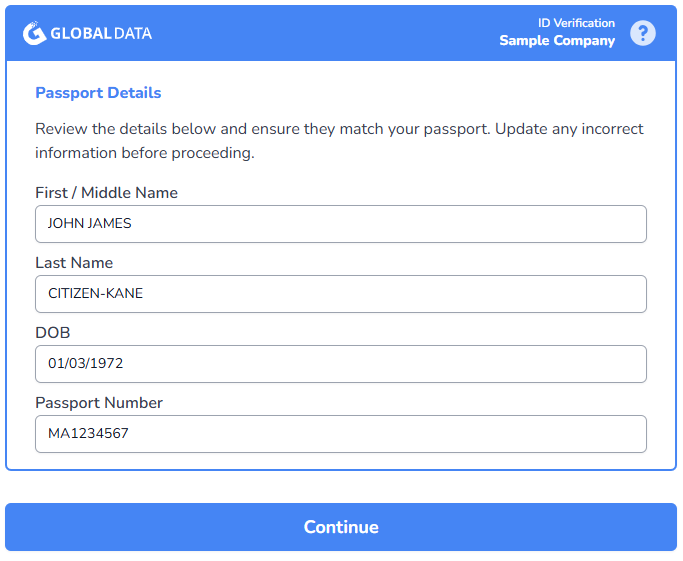The height and width of the screenshot is (561, 683).
Task: Focus the DOB field showing 01/03/1972
Action: pos(341,364)
